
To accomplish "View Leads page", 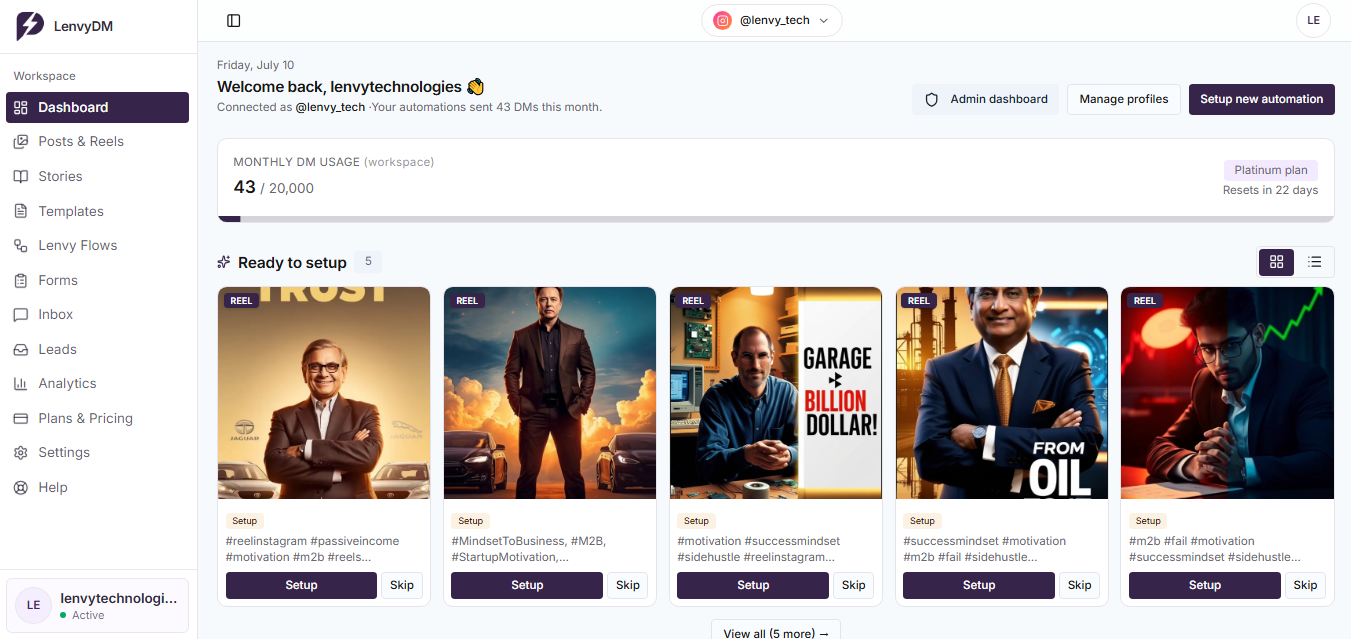I will click(97, 349).
